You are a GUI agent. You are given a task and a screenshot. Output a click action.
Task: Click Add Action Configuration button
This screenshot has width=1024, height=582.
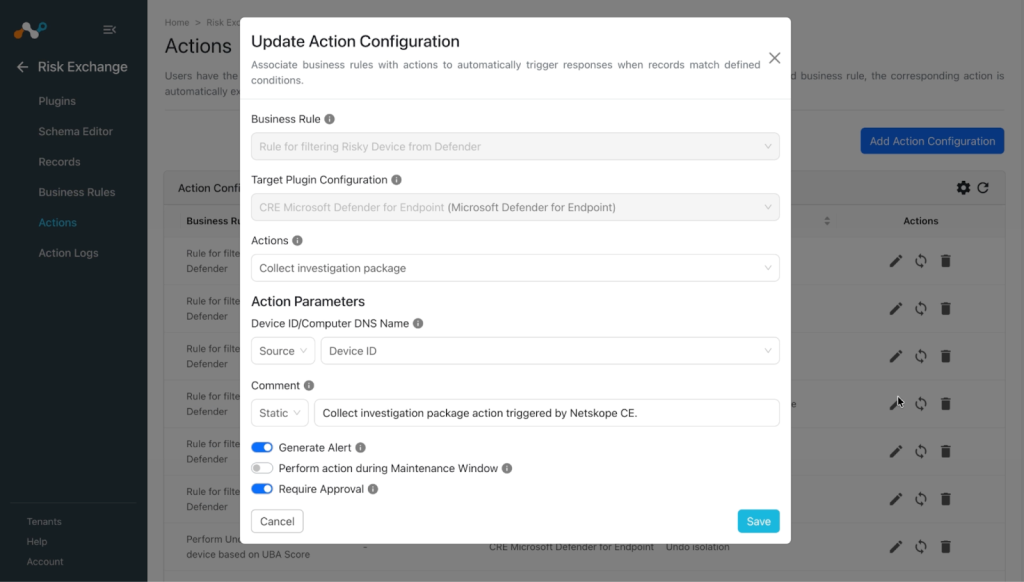[932, 141]
